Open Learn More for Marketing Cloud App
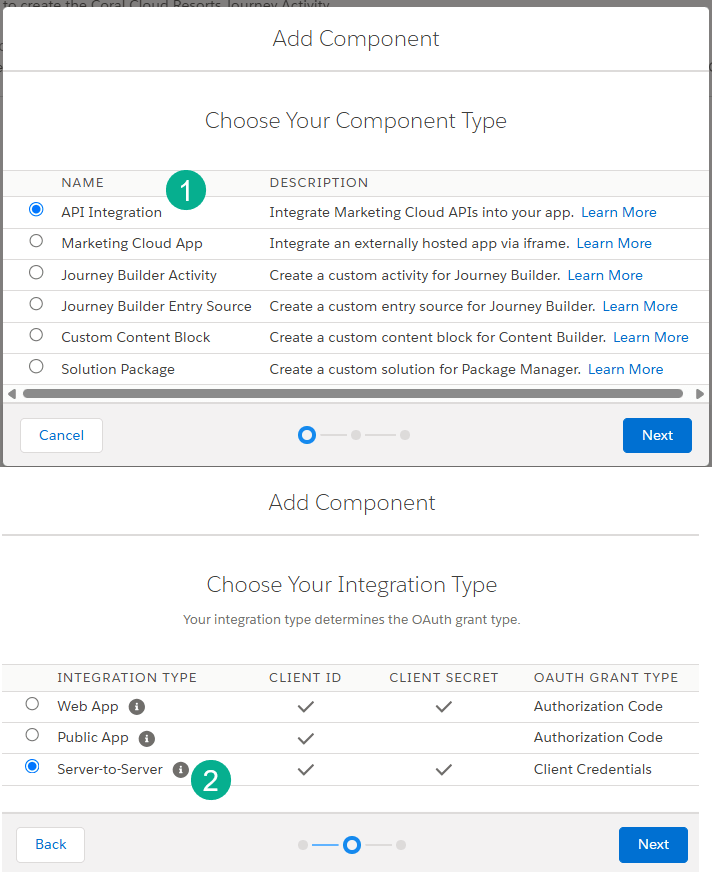The width and height of the screenshot is (712, 872). click(614, 244)
